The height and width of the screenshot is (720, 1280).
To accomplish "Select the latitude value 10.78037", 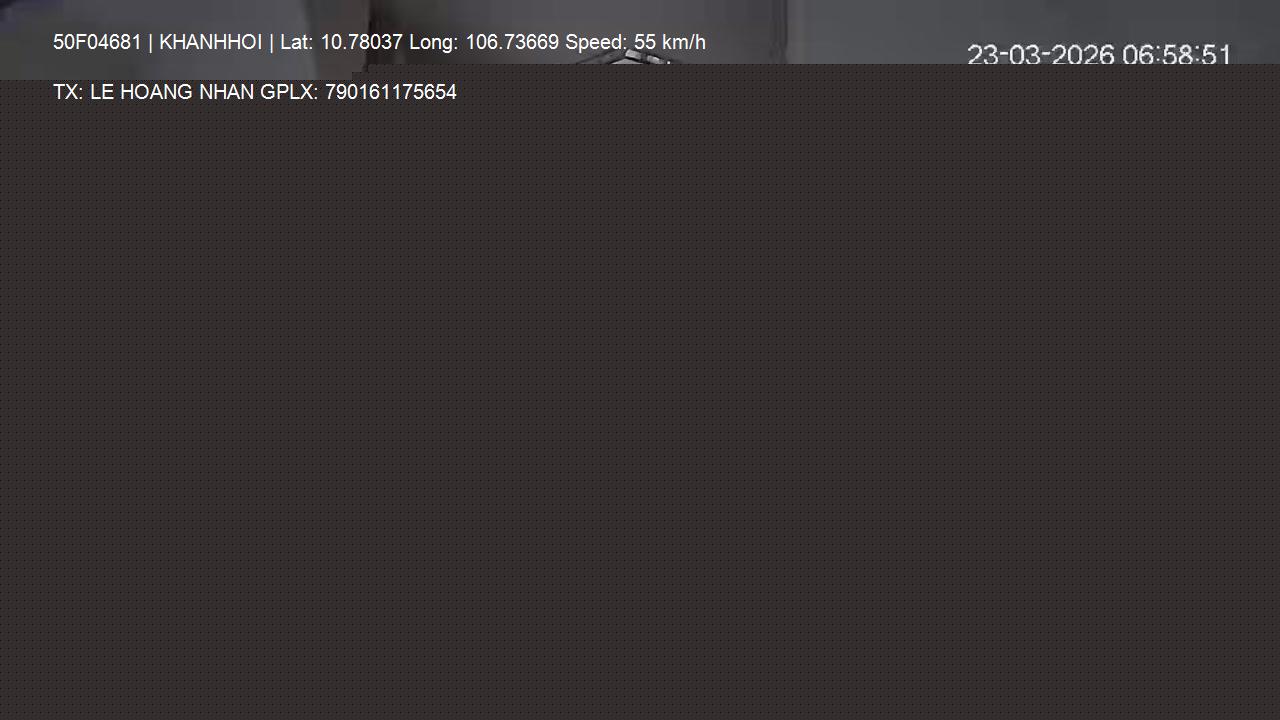I will pyautogui.click(x=361, y=42).
